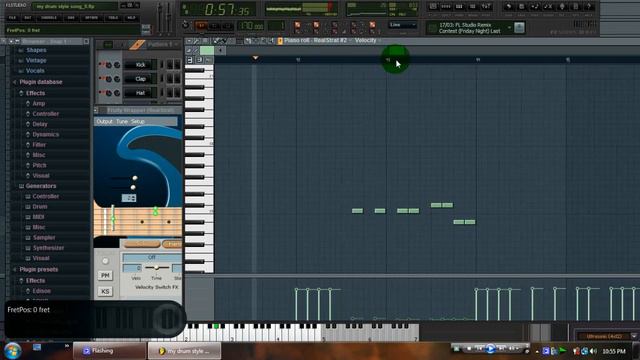This screenshot has width=640, height=360.
Task: Open the CHANNELS menu
Action: 49,18
